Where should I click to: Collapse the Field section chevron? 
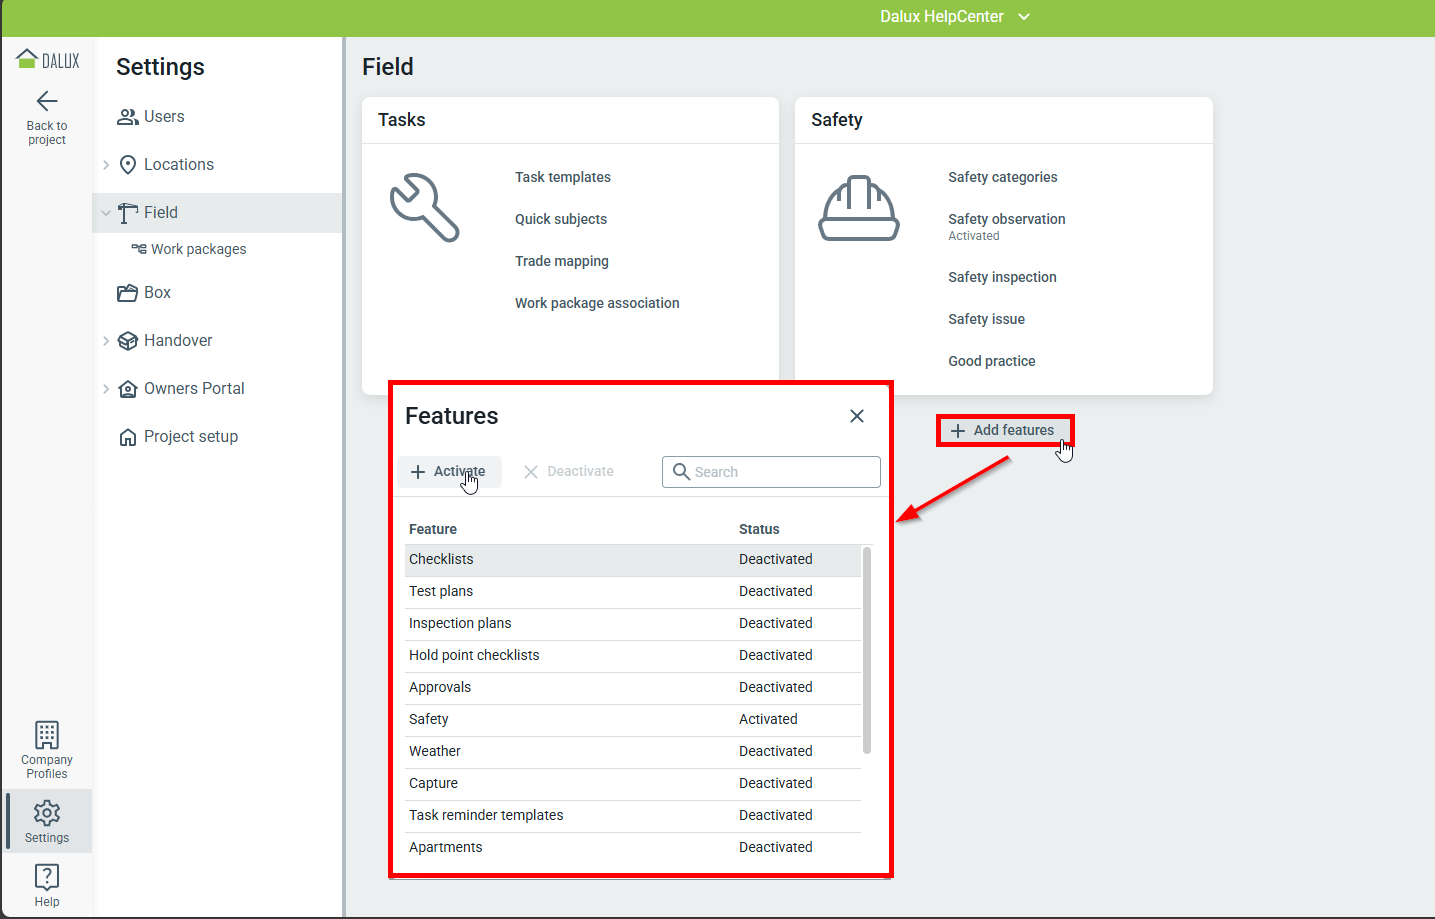pos(106,213)
